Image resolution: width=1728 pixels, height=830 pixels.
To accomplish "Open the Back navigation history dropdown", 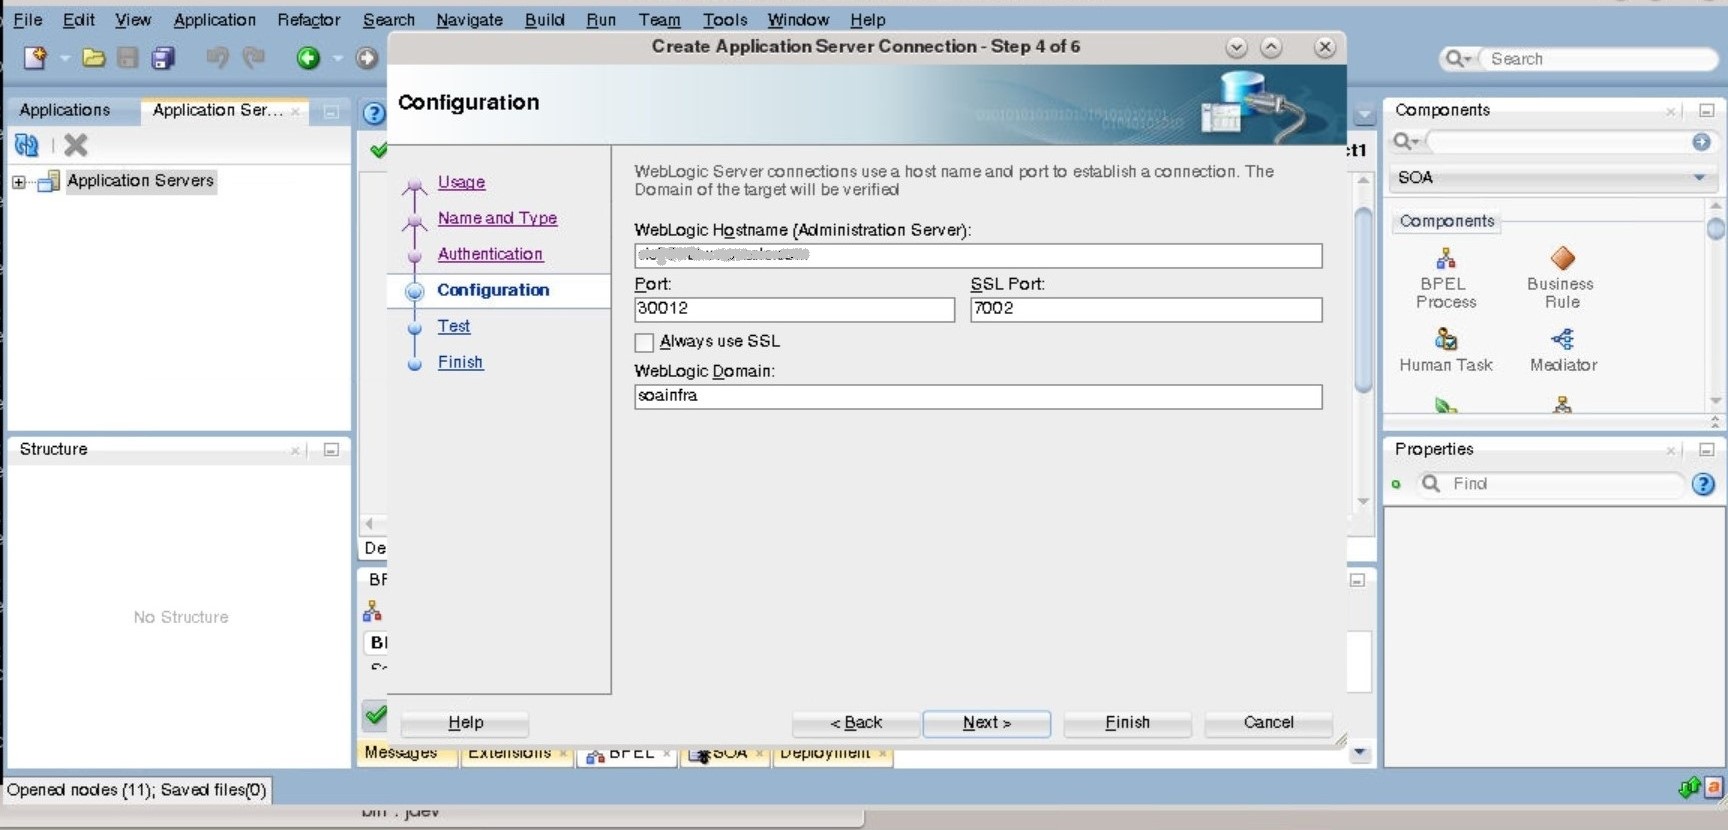I will coord(337,58).
